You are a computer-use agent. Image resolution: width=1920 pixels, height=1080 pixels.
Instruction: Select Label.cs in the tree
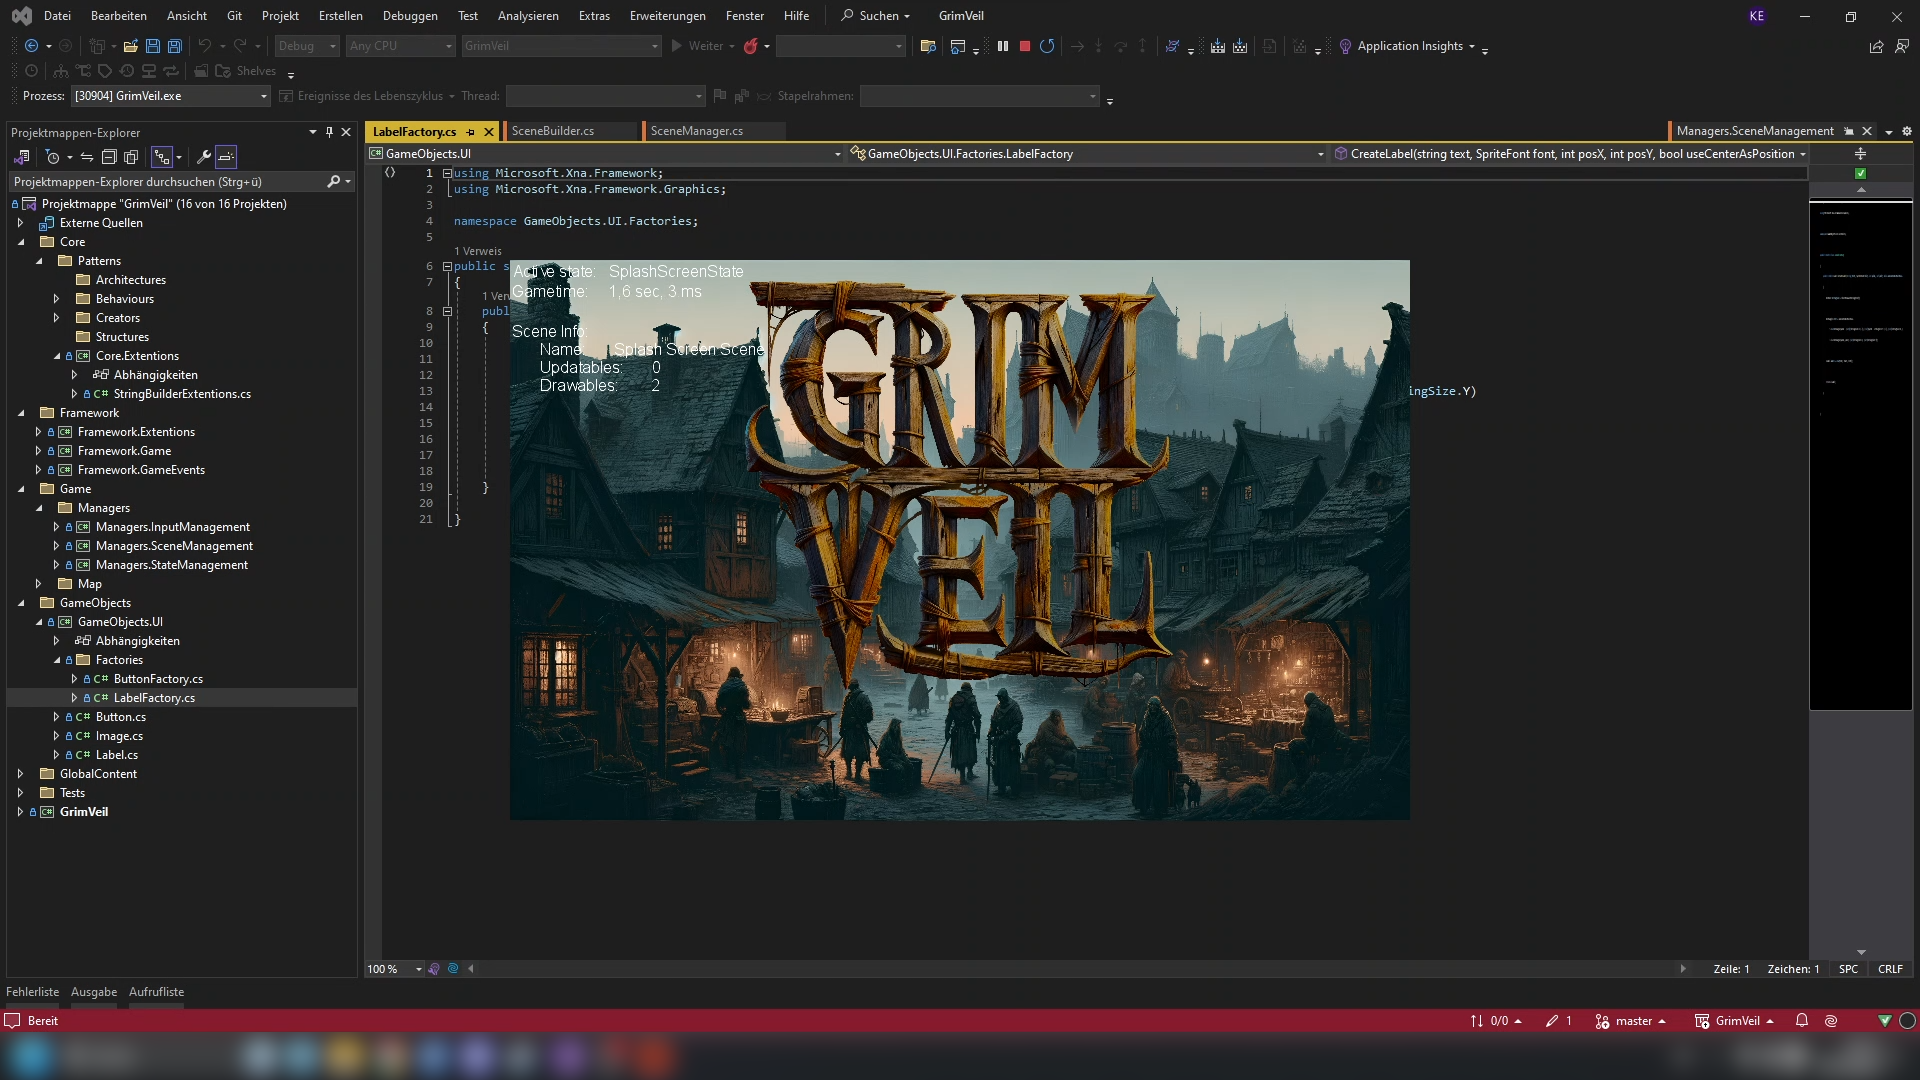(x=116, y=755)
